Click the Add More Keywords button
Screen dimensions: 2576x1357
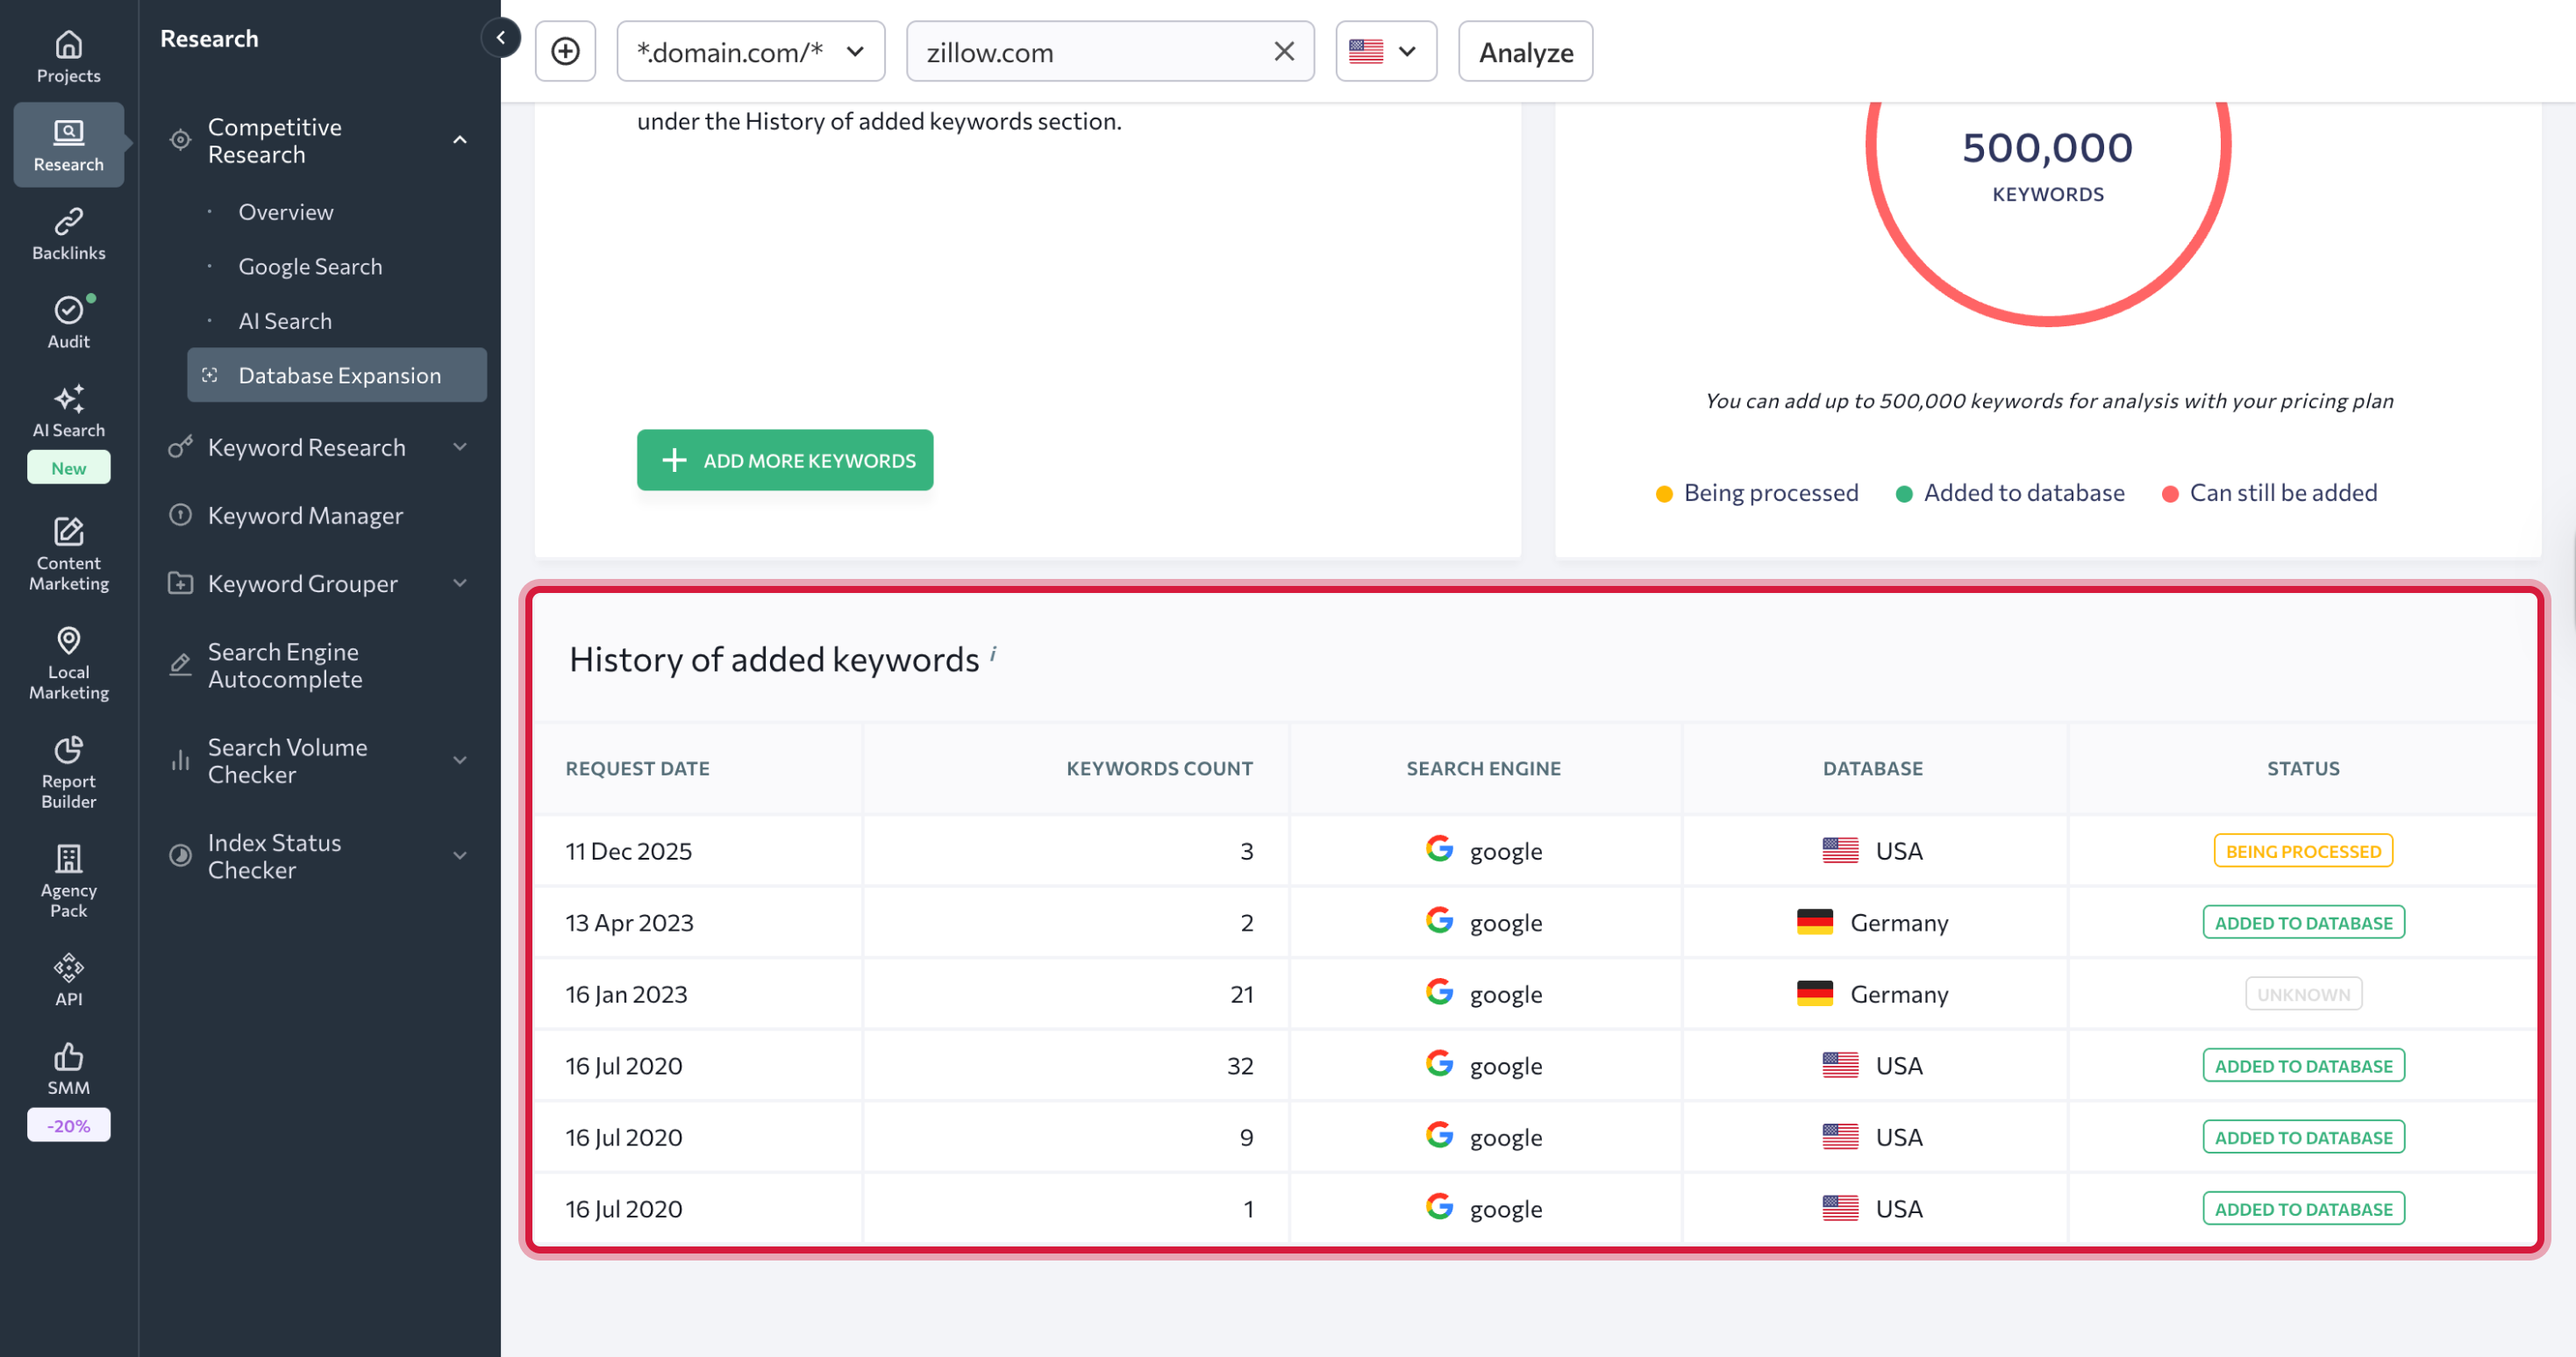coord(784,460)
